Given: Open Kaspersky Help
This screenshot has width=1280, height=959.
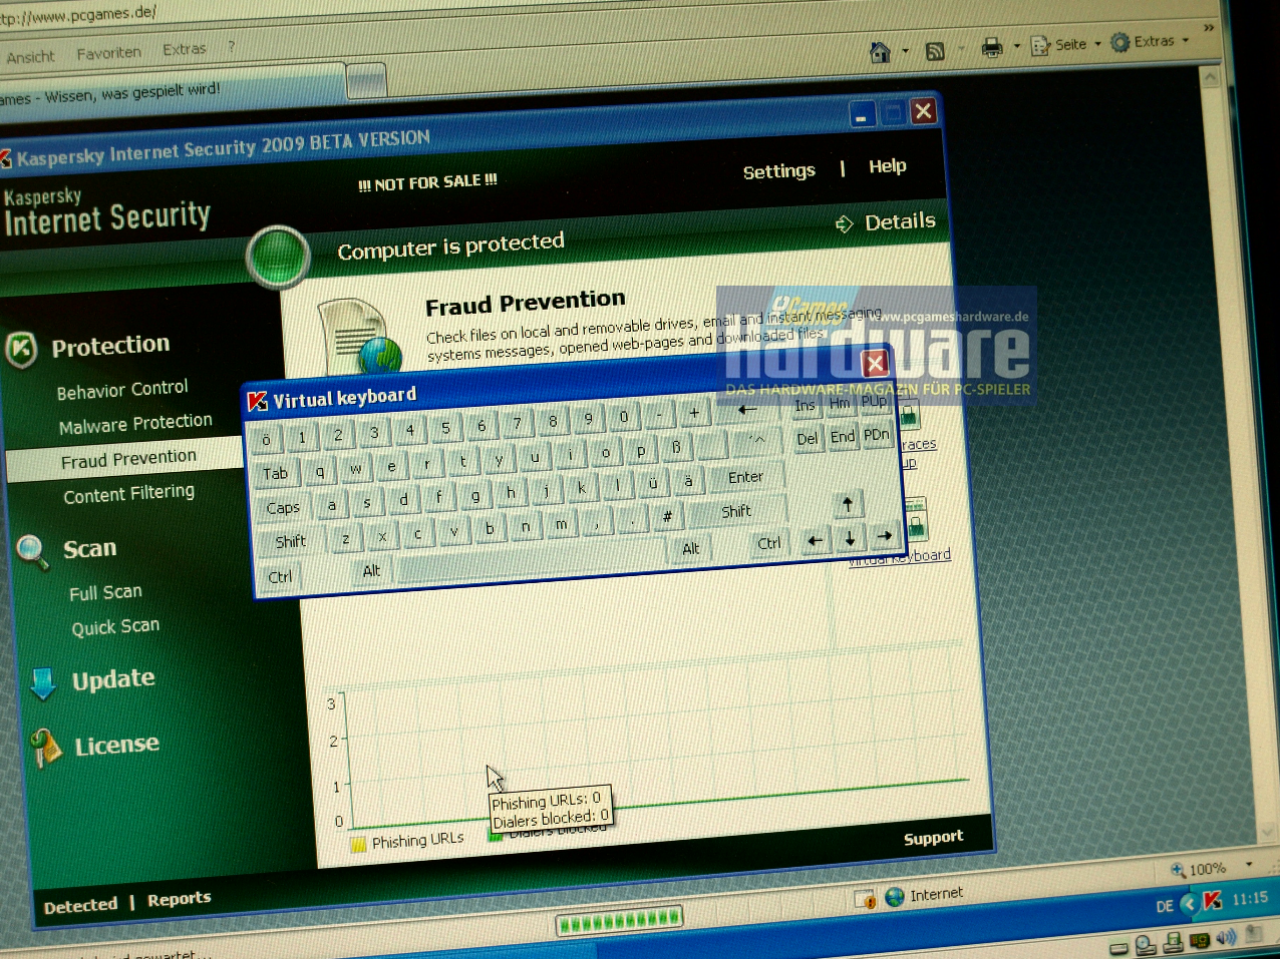Looking at the screenshot, I should [887, 167].
